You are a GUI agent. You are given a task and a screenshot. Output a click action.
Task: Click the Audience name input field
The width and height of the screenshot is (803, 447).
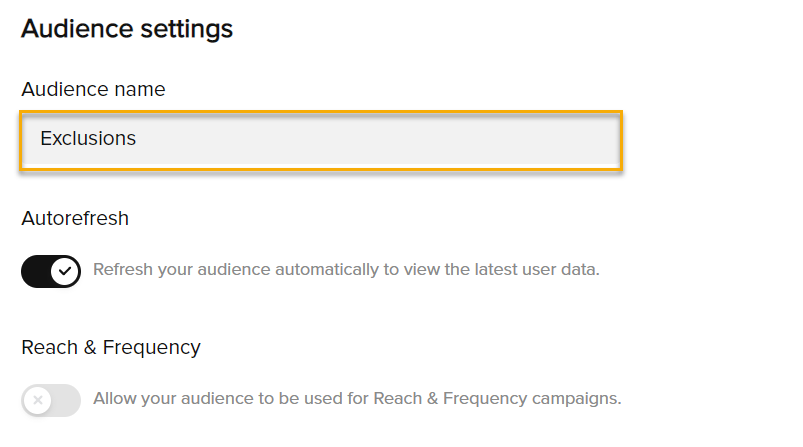click(320, 140)
